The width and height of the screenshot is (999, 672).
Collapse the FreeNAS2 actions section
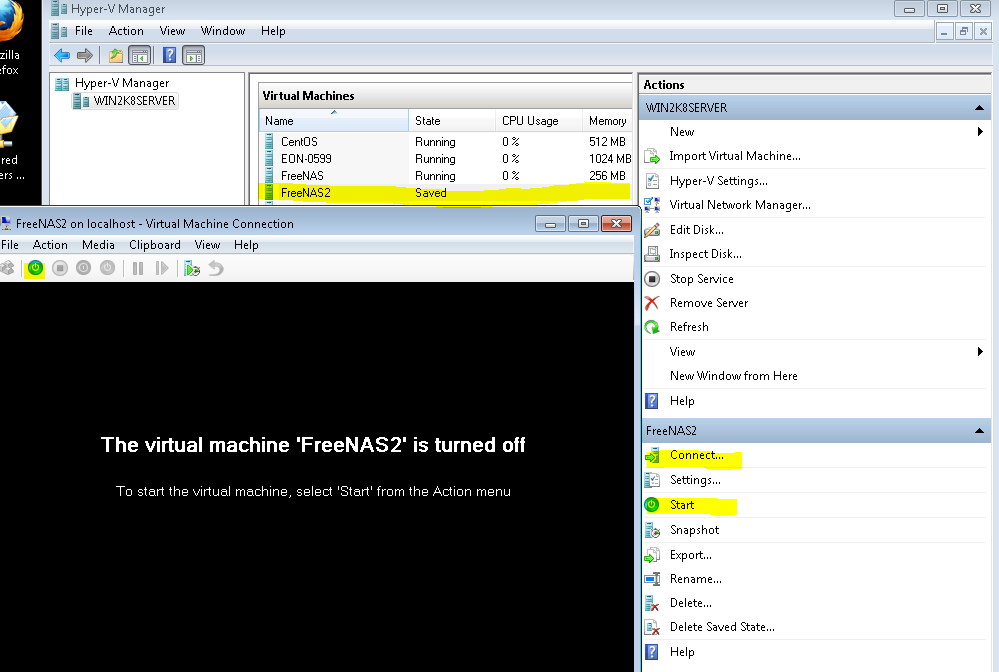(x=982, y=431)
